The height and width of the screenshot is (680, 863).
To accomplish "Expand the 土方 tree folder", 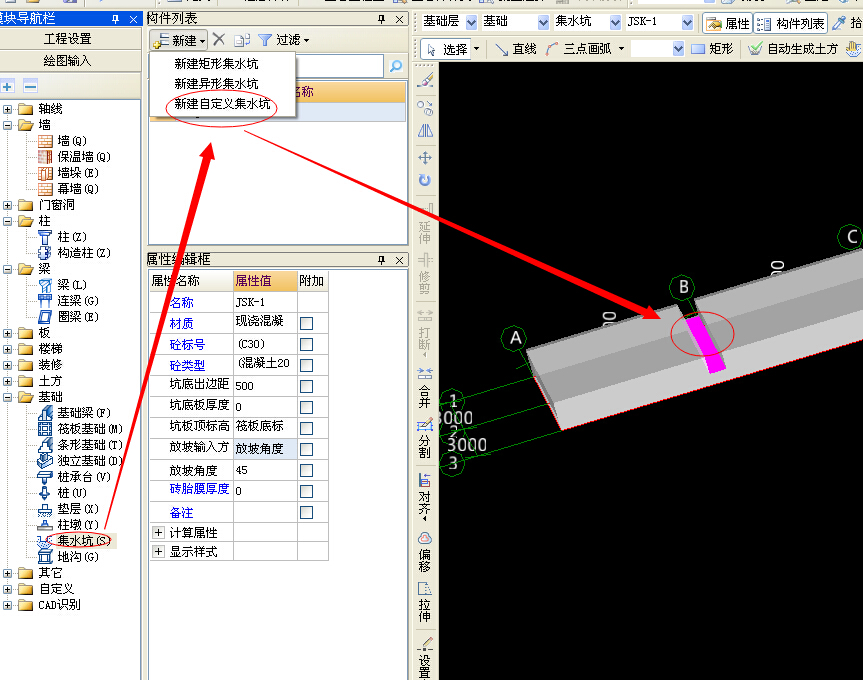I will coord(7,381).
